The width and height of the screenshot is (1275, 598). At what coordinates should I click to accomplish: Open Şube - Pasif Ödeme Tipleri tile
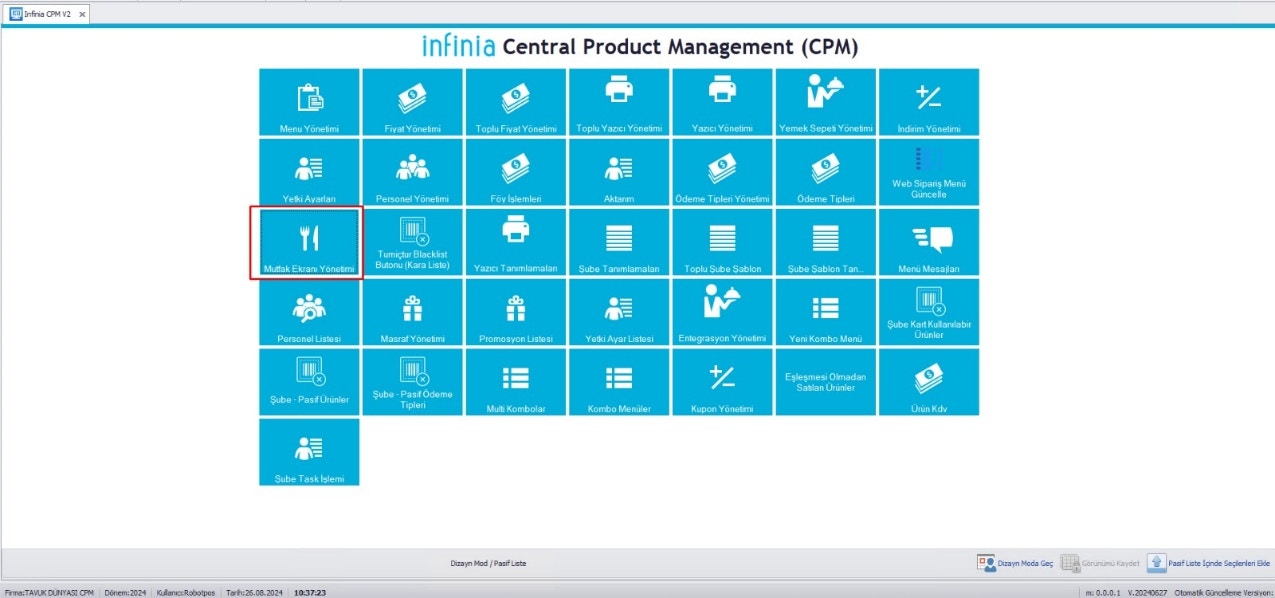pos(412,382)
